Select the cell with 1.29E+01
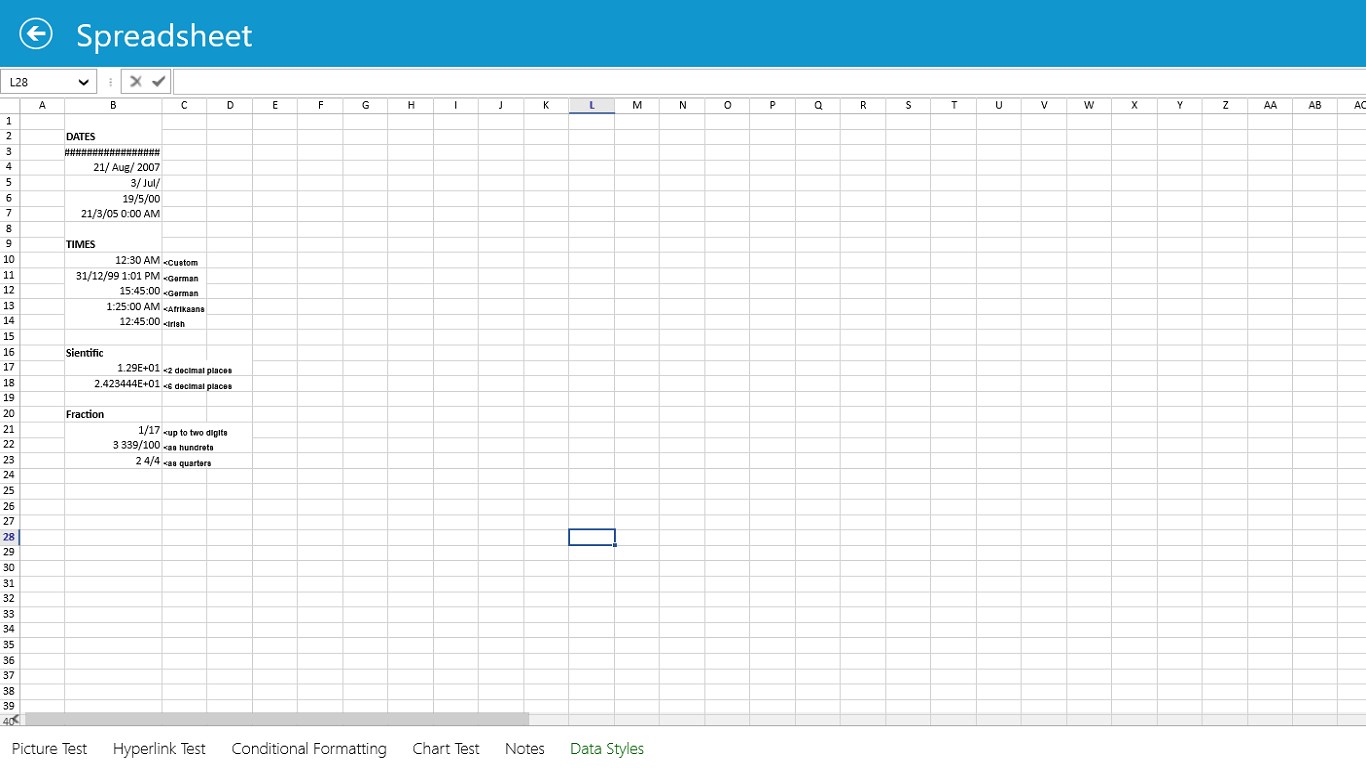 coord(113,368)
